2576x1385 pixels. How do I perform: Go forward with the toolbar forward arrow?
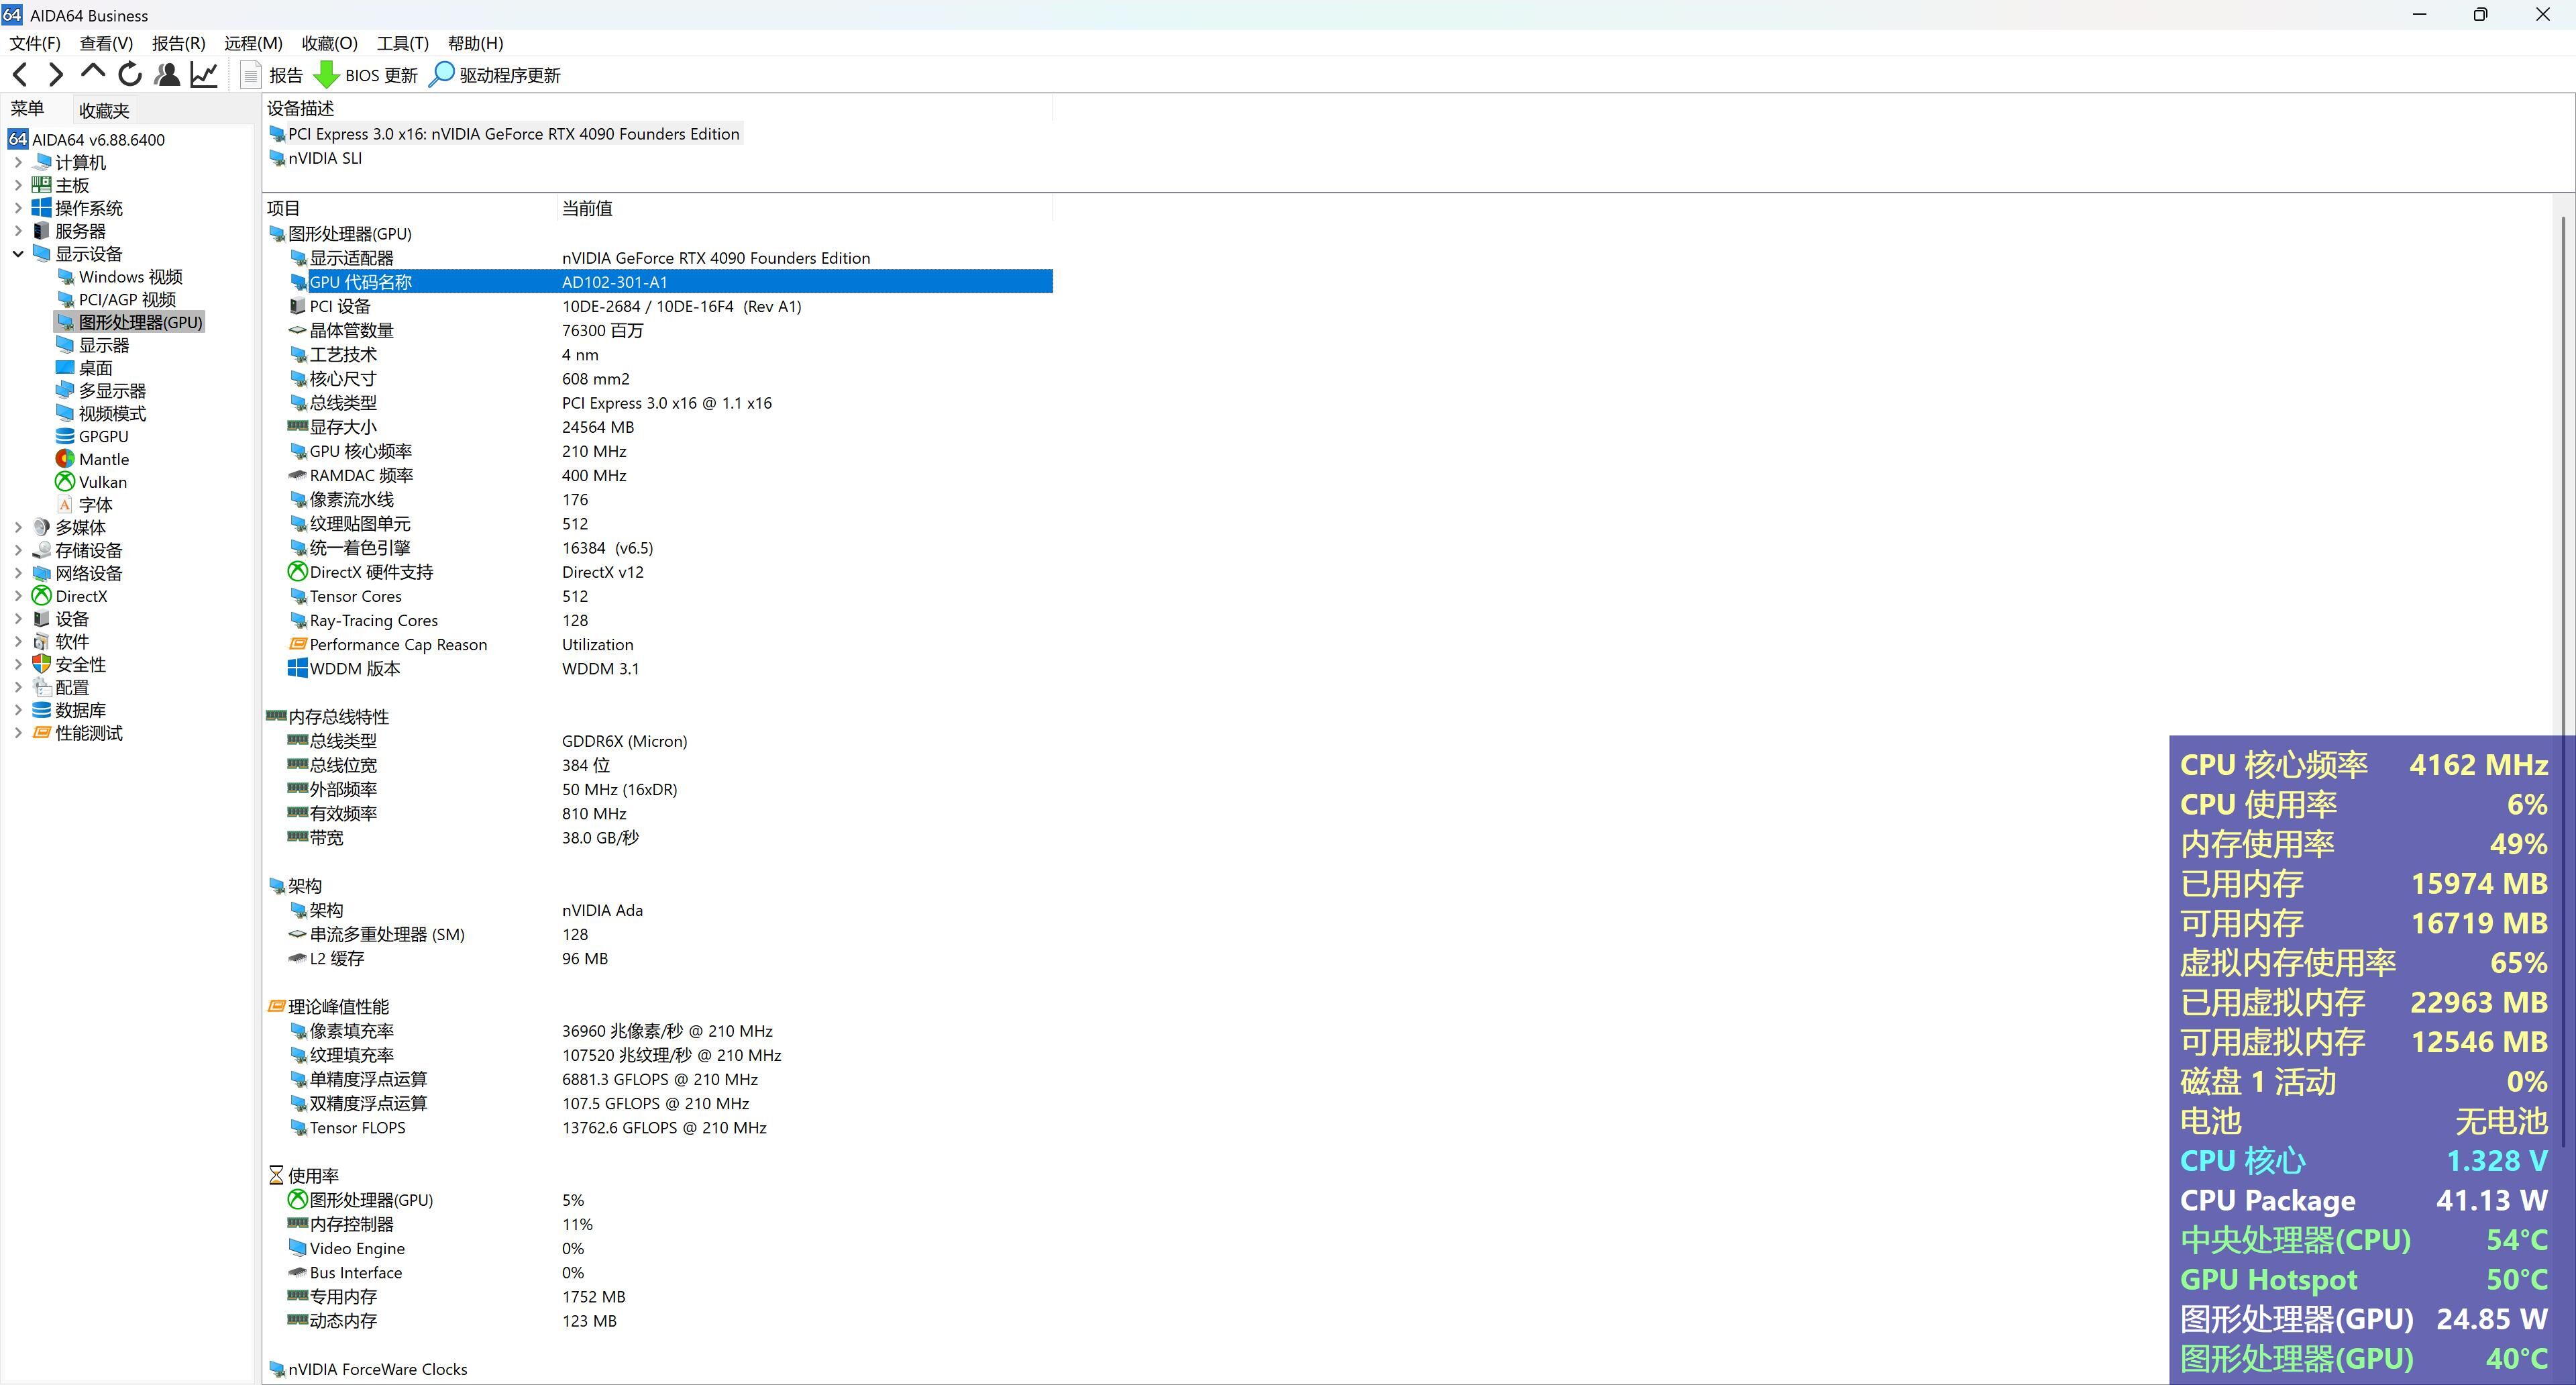[x=56, y=75]
